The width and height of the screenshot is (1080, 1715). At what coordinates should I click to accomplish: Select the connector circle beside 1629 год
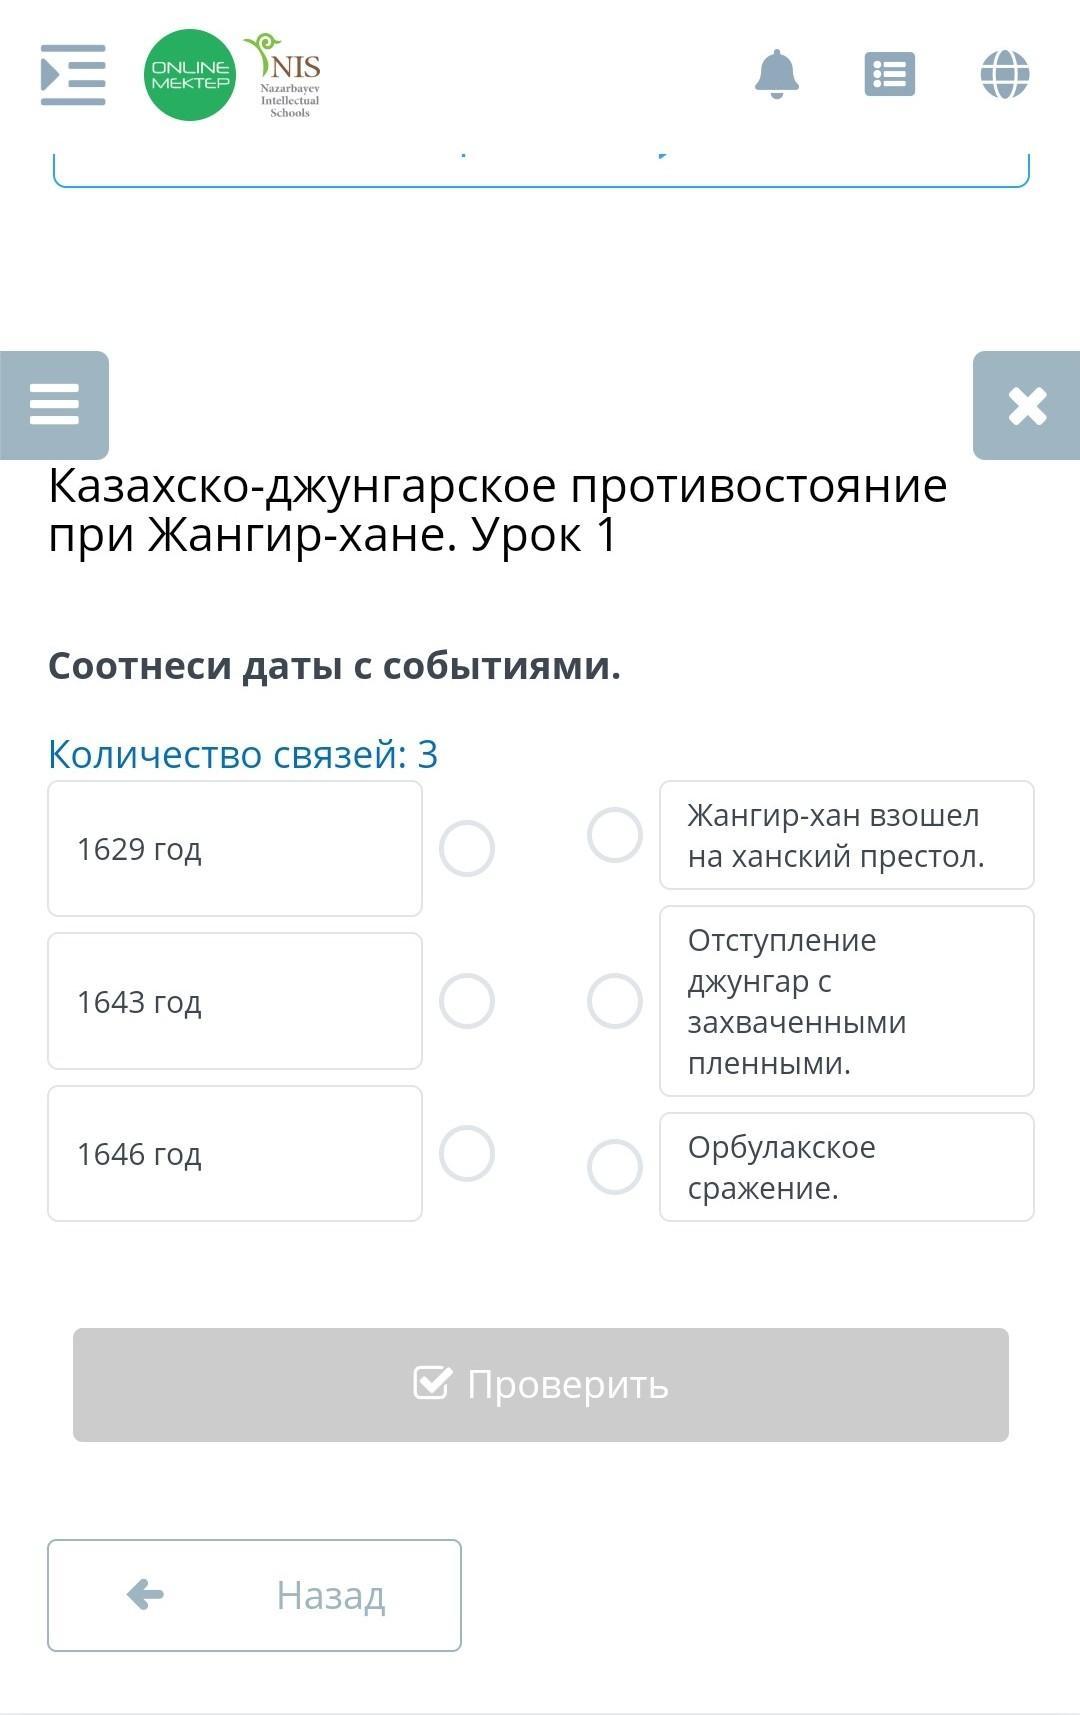coord(467,849)
